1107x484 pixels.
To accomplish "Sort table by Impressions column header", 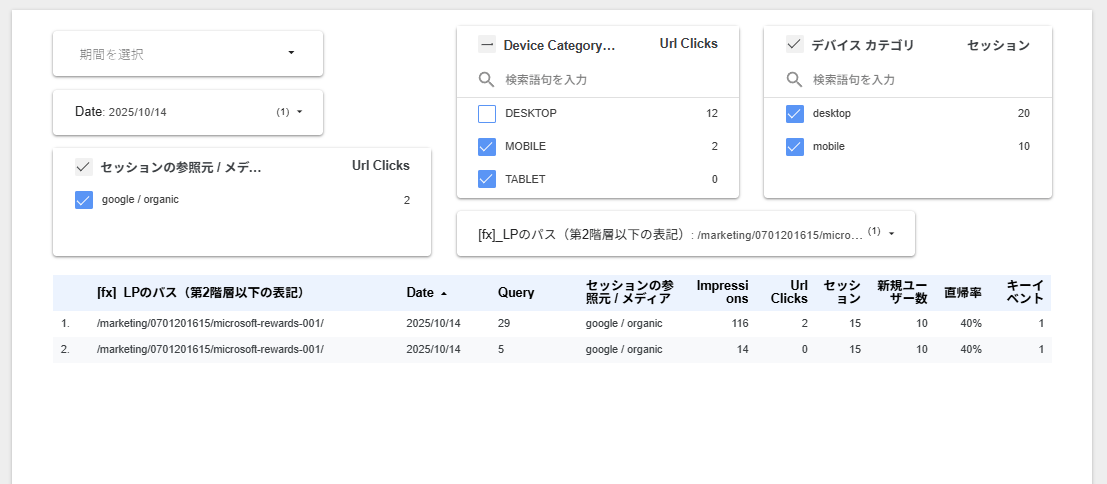I will [x=722, y=292].
